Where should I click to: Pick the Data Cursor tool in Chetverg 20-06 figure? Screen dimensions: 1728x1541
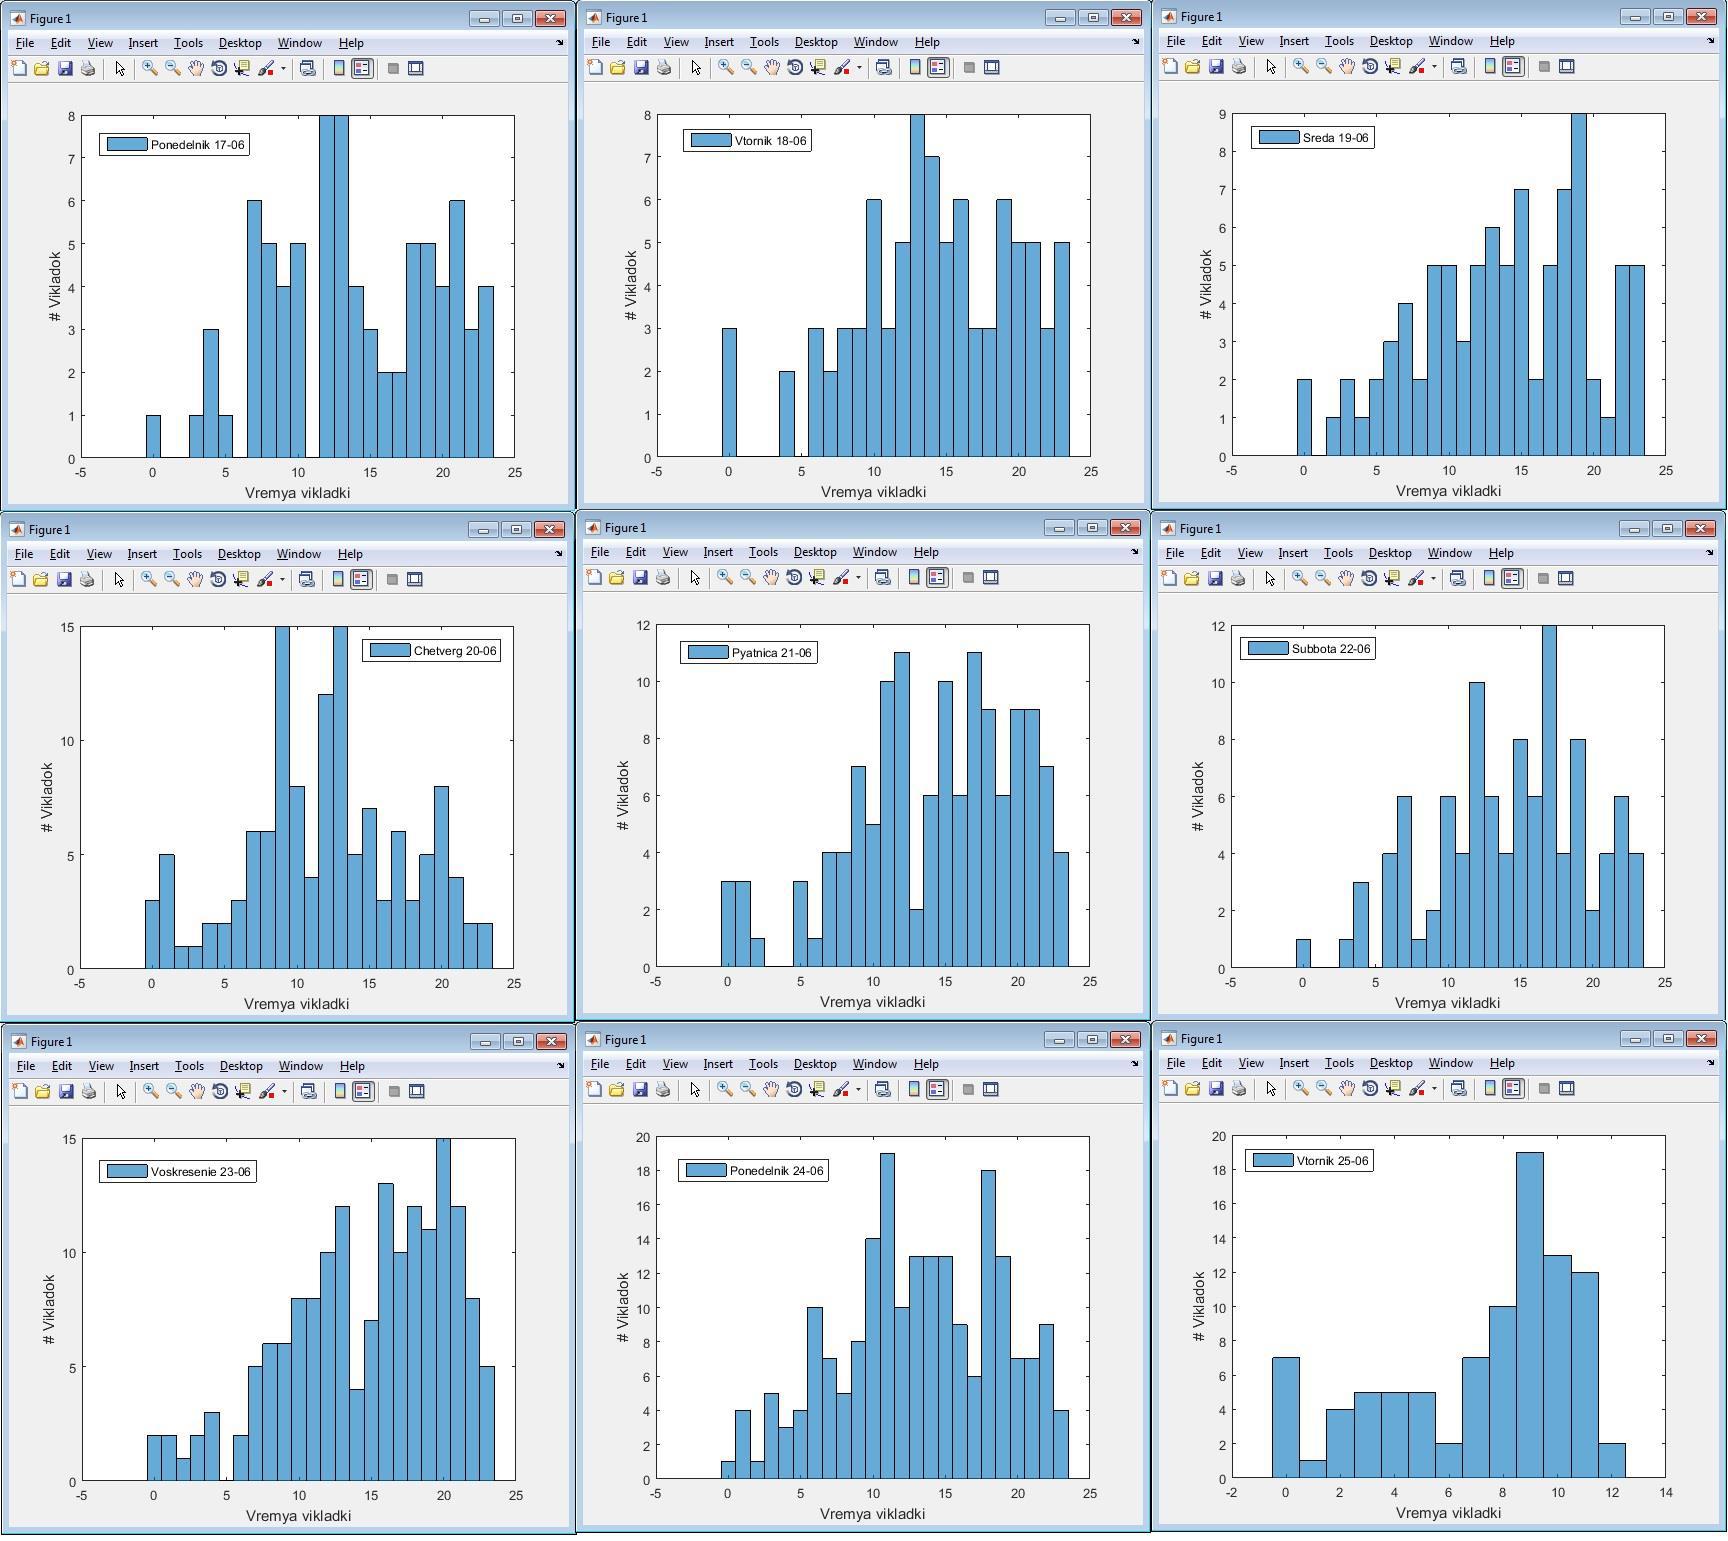point(241,580)
